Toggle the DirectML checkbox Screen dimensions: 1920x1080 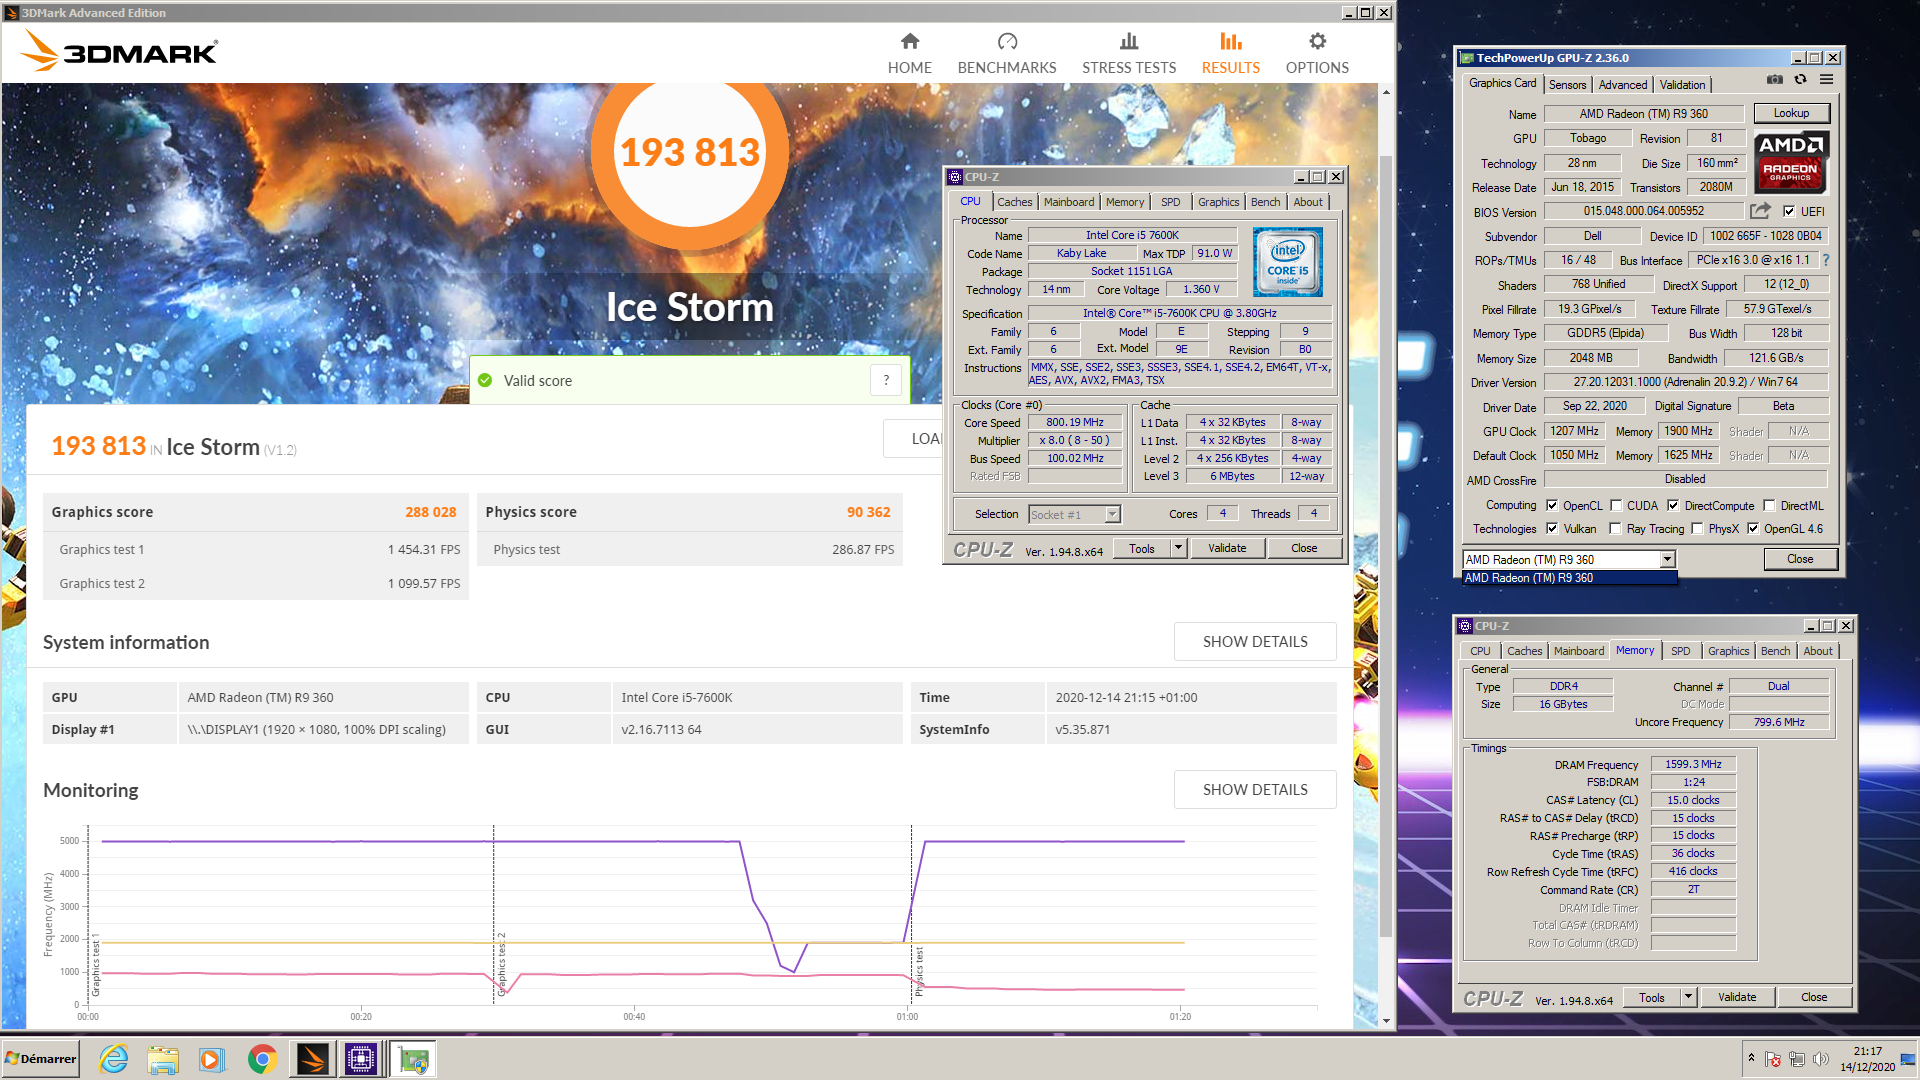pyautogui.click(x=1769, y=505)
